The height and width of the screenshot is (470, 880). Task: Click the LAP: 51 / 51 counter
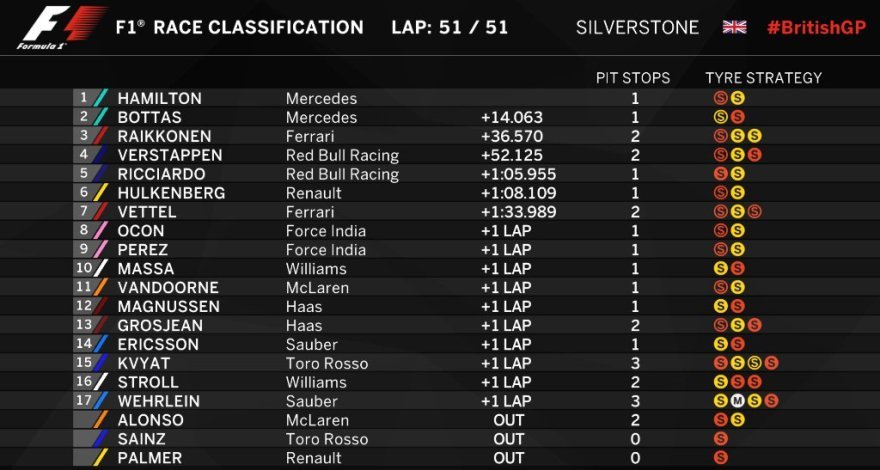(450, 27)
